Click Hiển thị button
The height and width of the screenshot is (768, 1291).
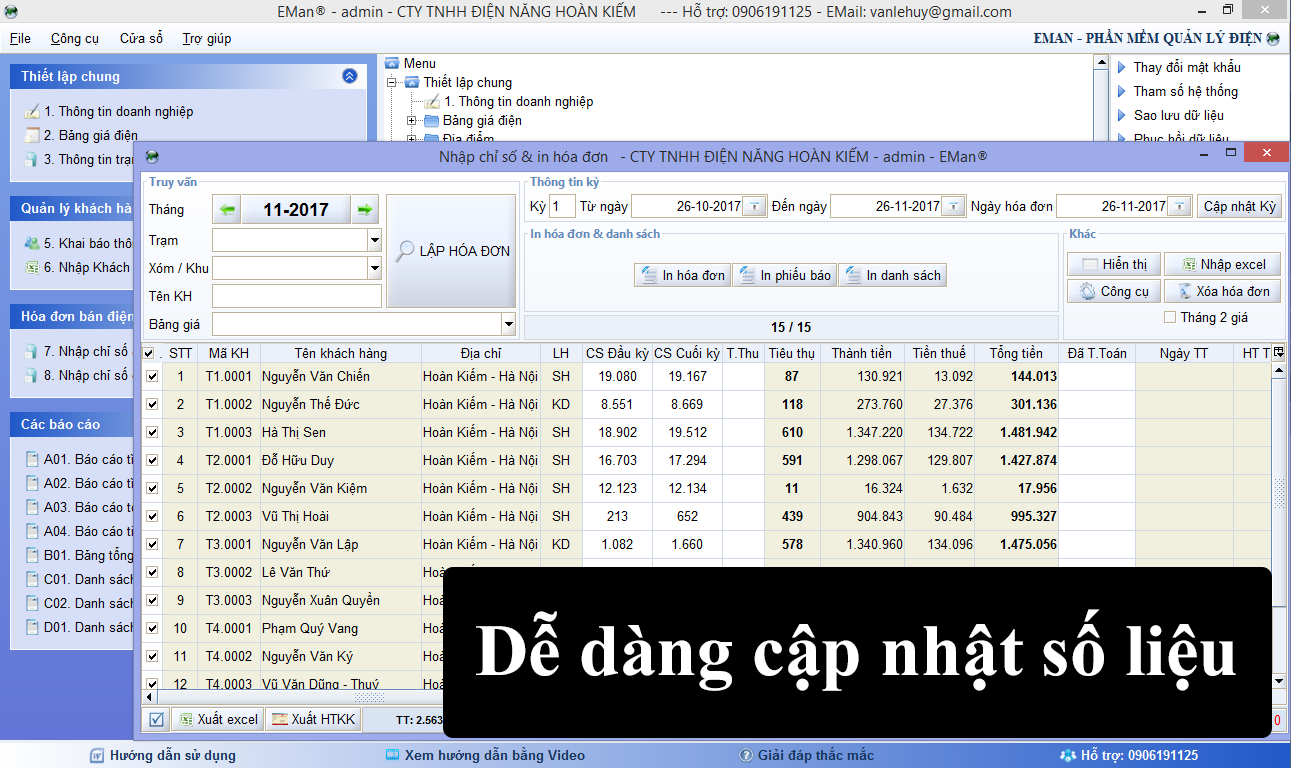[x=1114, y=264]
